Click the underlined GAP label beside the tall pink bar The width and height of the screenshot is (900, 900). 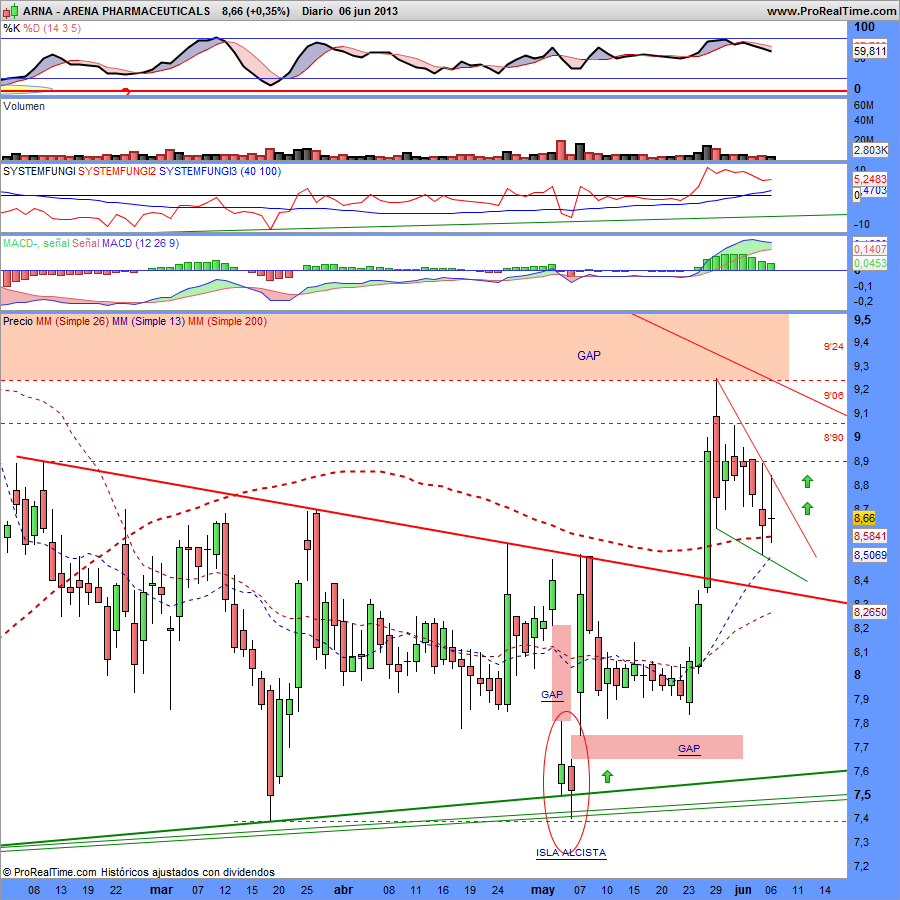pyautogui.click(x=552, y=695)
